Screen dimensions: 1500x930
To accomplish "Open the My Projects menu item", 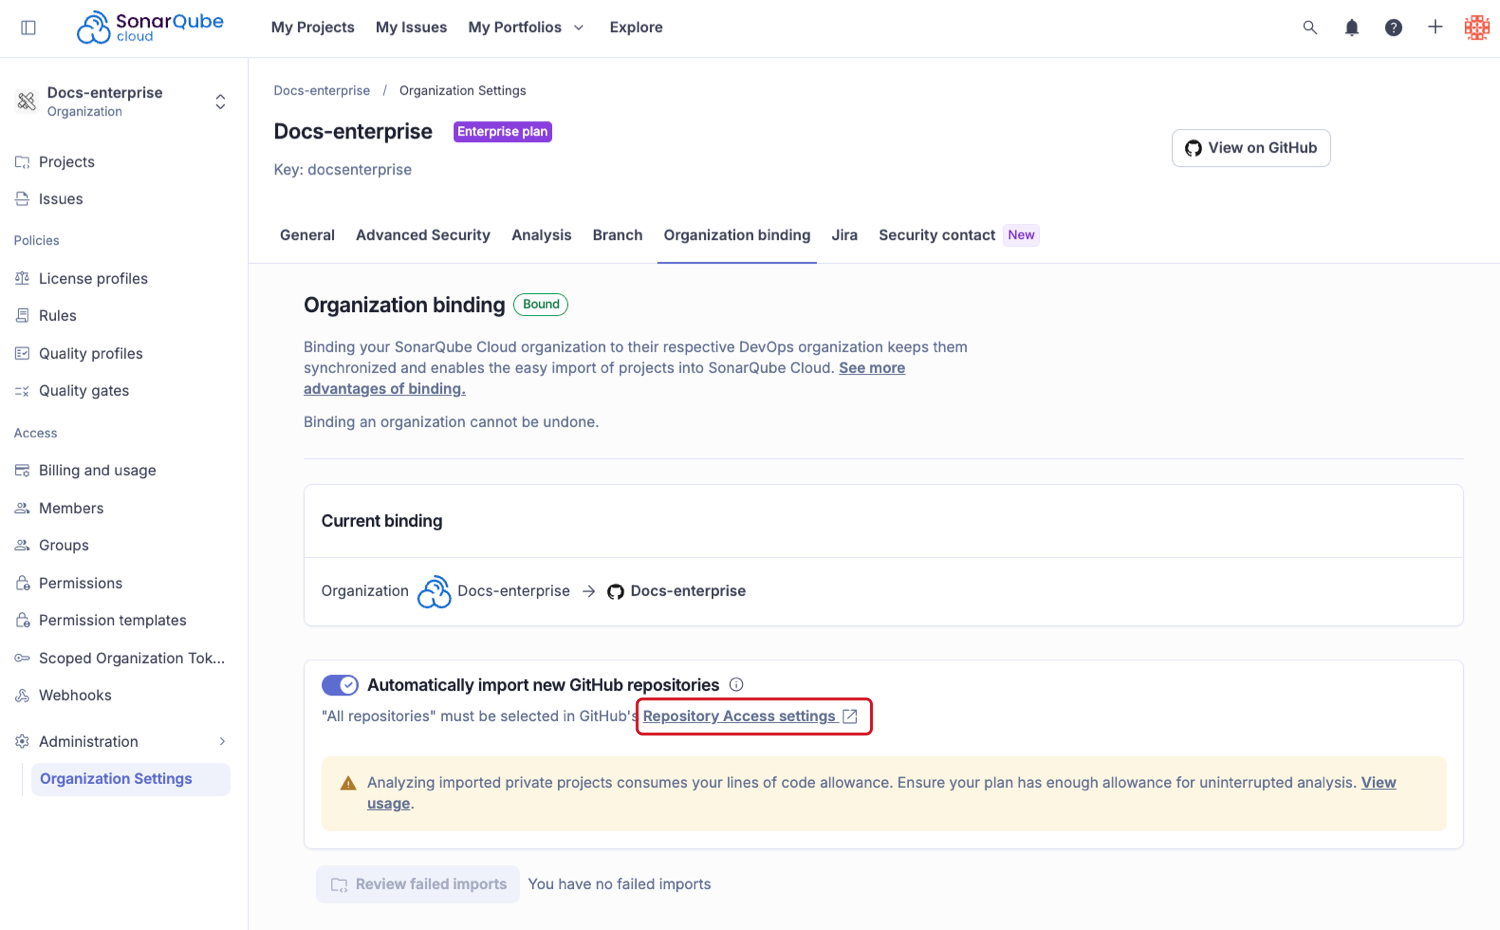I will click(312, 27).
